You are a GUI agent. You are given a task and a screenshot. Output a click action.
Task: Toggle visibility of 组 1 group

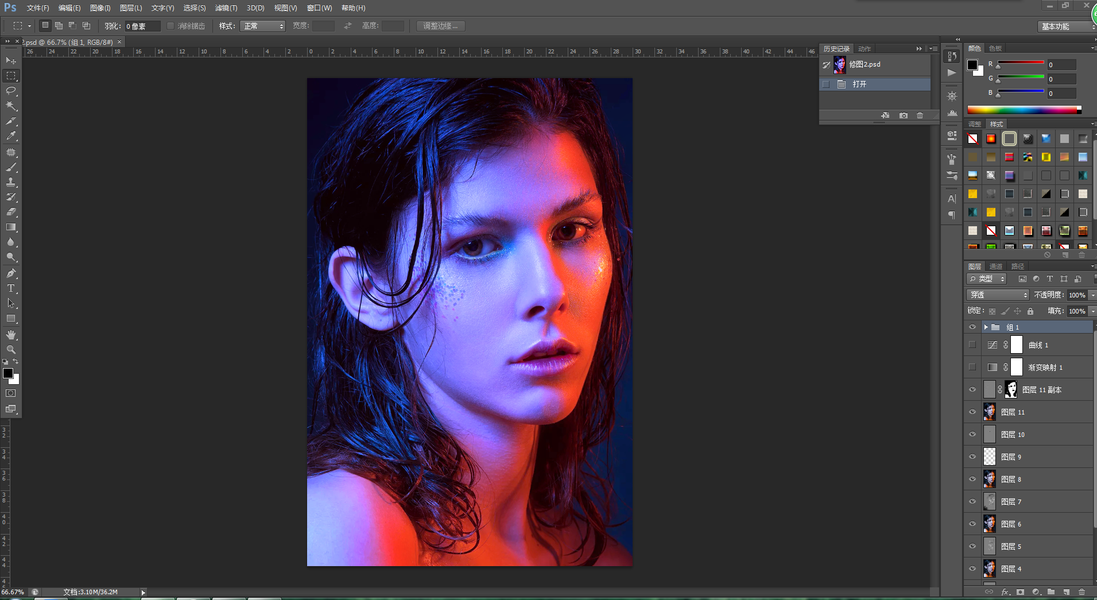pyautogui.click(x=972, y=327)
